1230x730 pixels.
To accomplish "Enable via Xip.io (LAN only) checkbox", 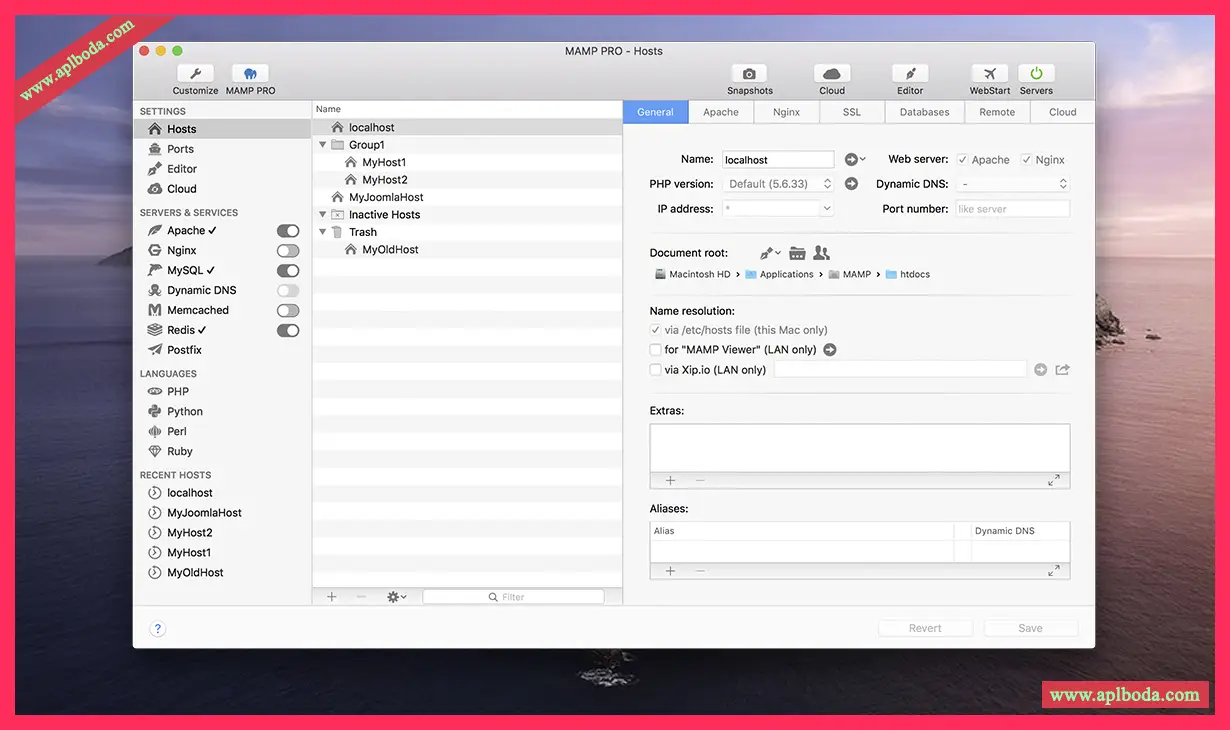I will [x=656, y=370].
